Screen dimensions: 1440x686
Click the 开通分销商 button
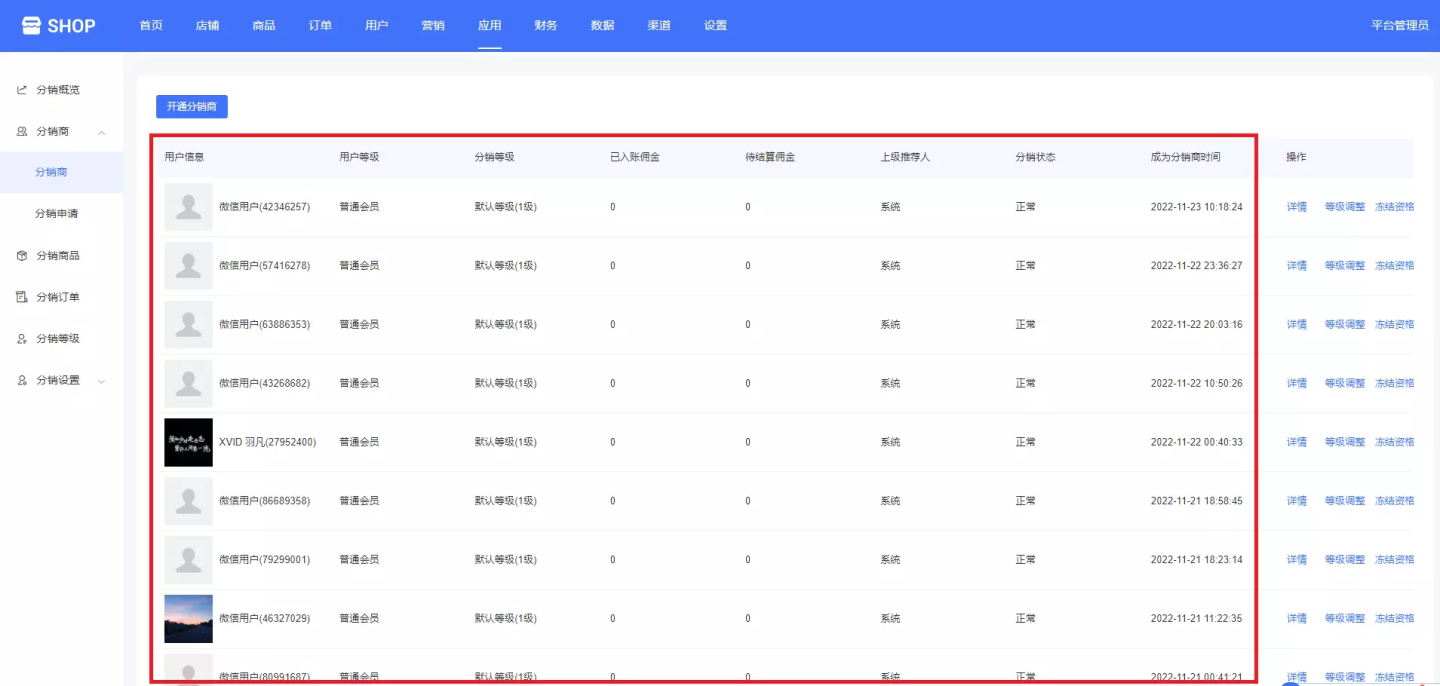192,106
